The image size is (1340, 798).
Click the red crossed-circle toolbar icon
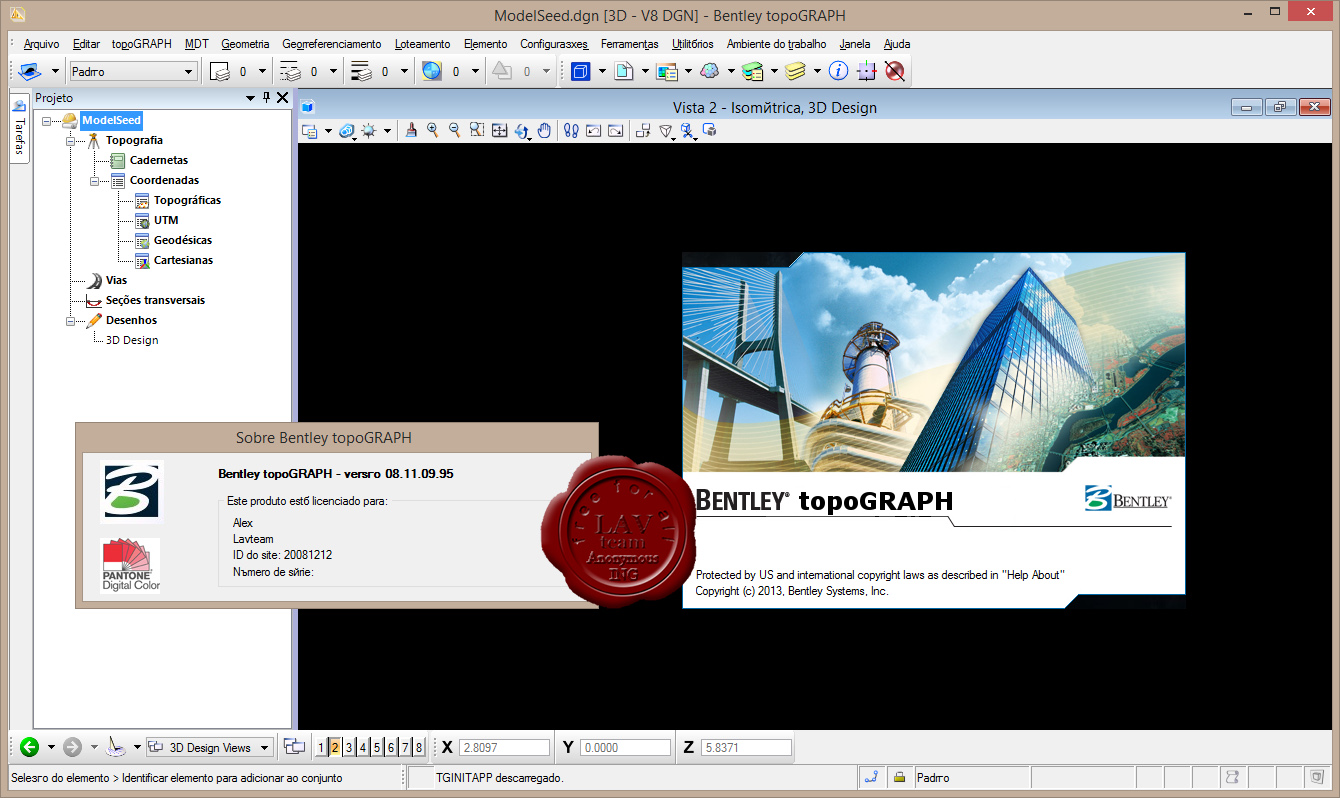pyautogui.click(x=895, y=71)
